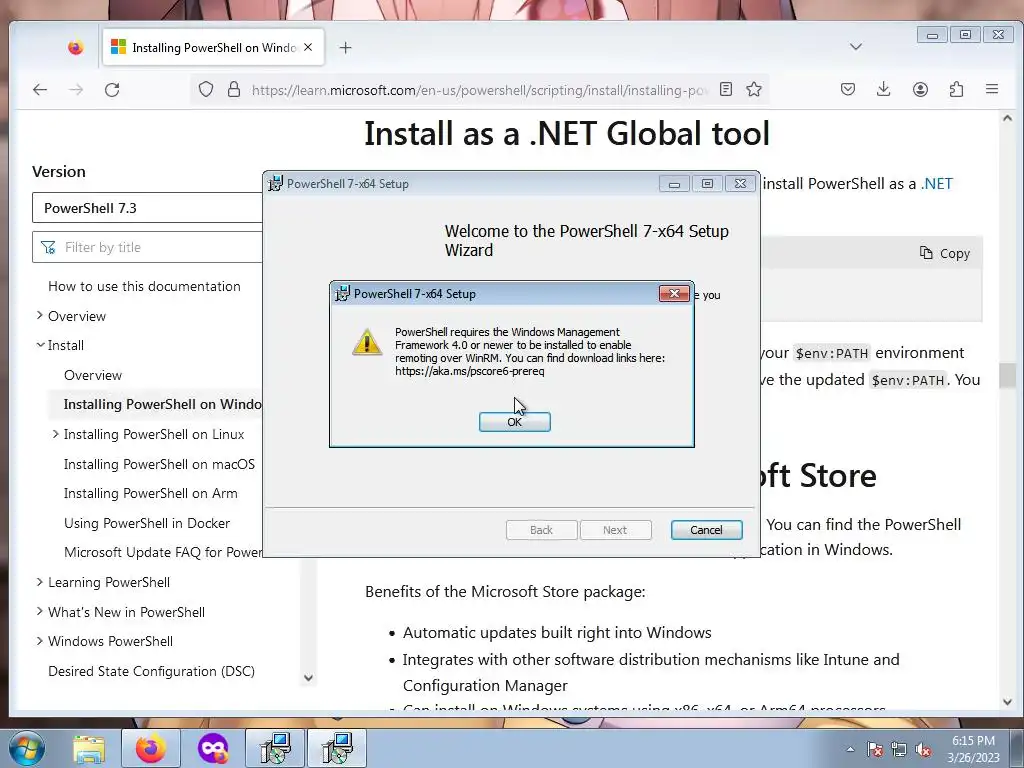The image size is (1024, 768).
Task: Open the Pocket save icon
Action: pyautogui.click(x=848, y=89)
